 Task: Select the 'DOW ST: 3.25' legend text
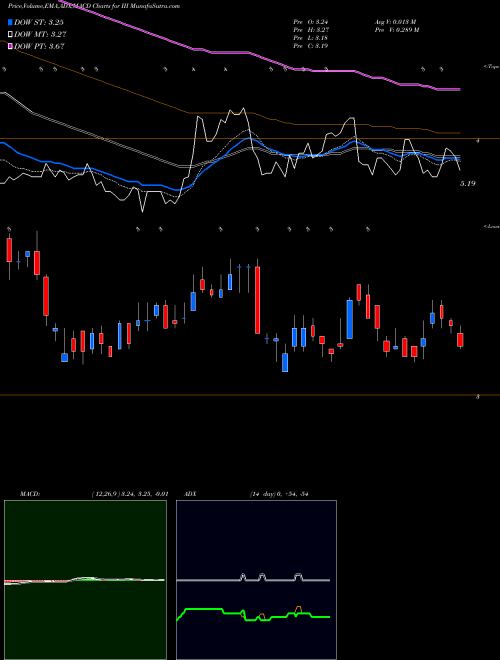[x=39, y=22]
